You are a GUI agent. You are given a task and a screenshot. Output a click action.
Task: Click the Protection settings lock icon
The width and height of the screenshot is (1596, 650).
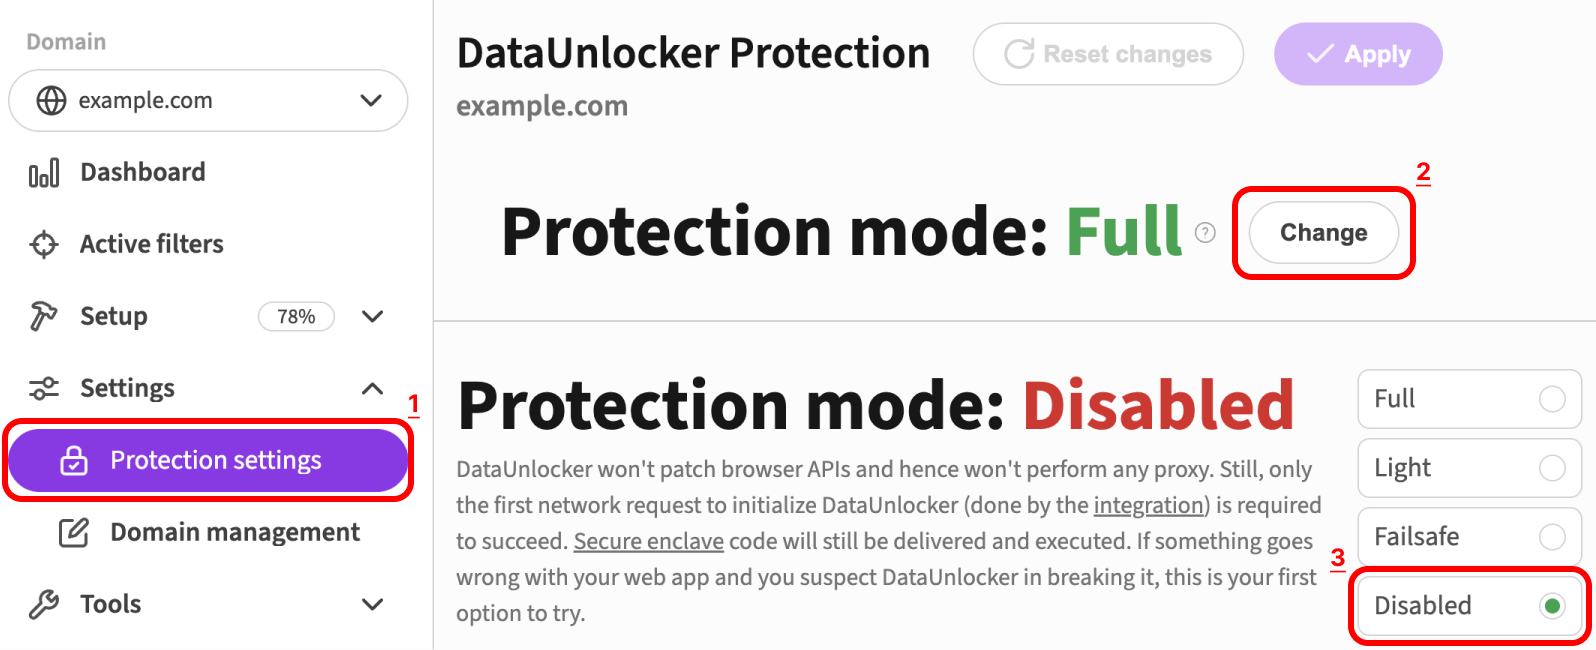[x=75, y=459]
